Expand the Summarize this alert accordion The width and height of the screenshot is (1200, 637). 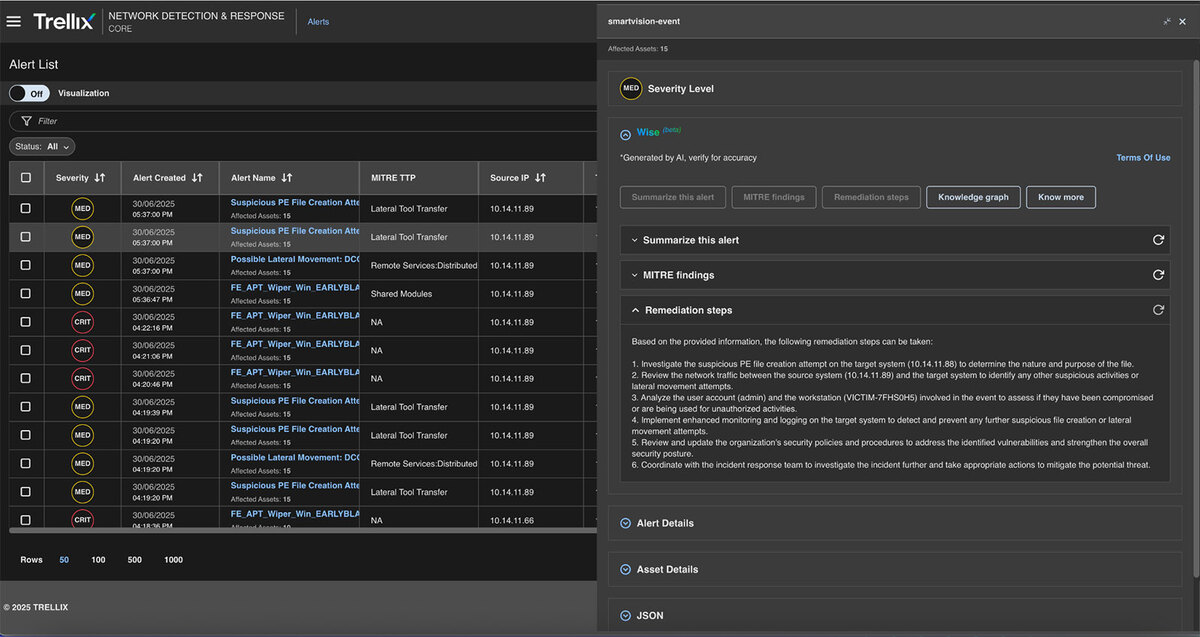pos(894,240)
